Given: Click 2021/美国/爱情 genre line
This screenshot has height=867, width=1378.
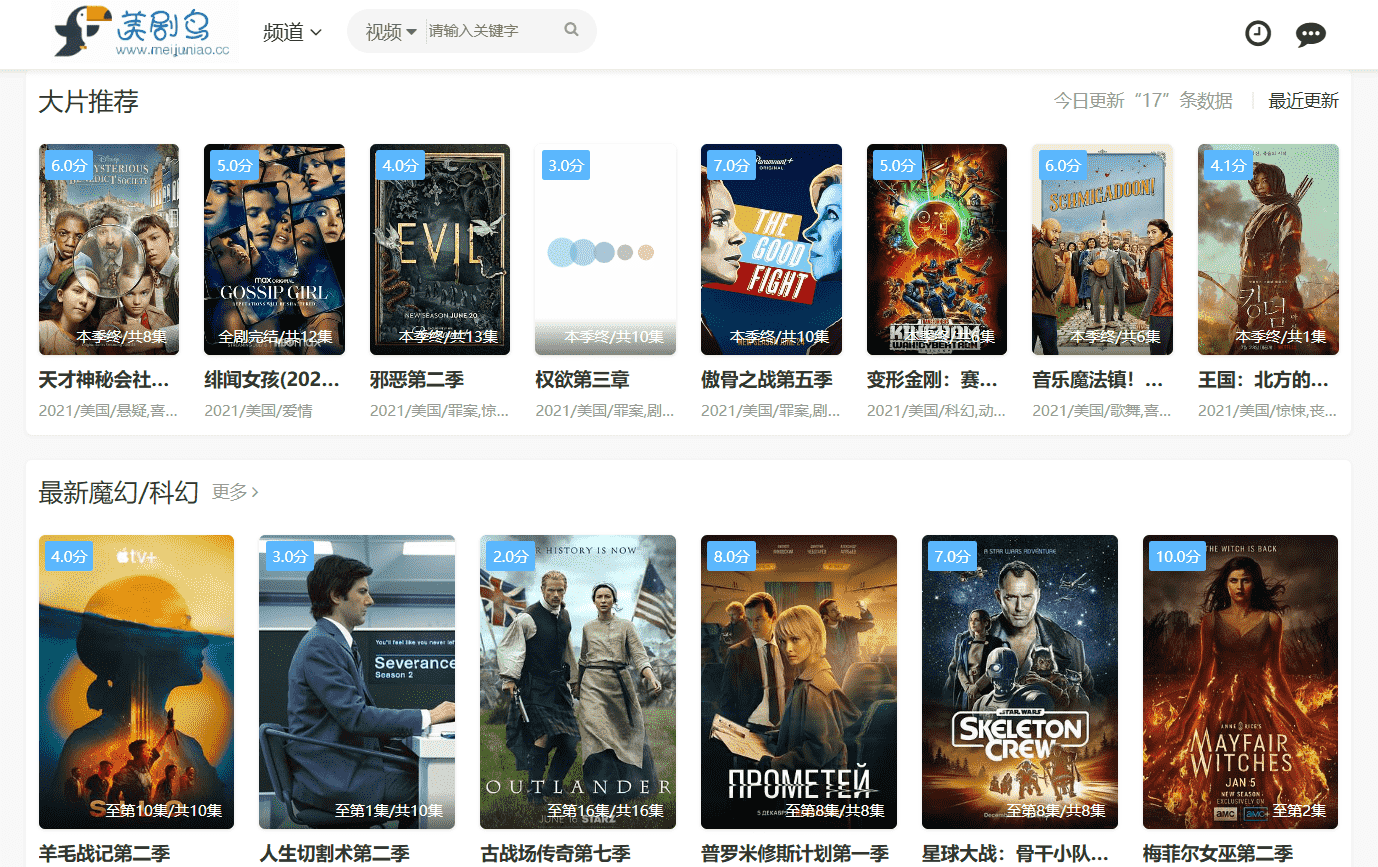Looking at the screenshot, I should [258, 411].
